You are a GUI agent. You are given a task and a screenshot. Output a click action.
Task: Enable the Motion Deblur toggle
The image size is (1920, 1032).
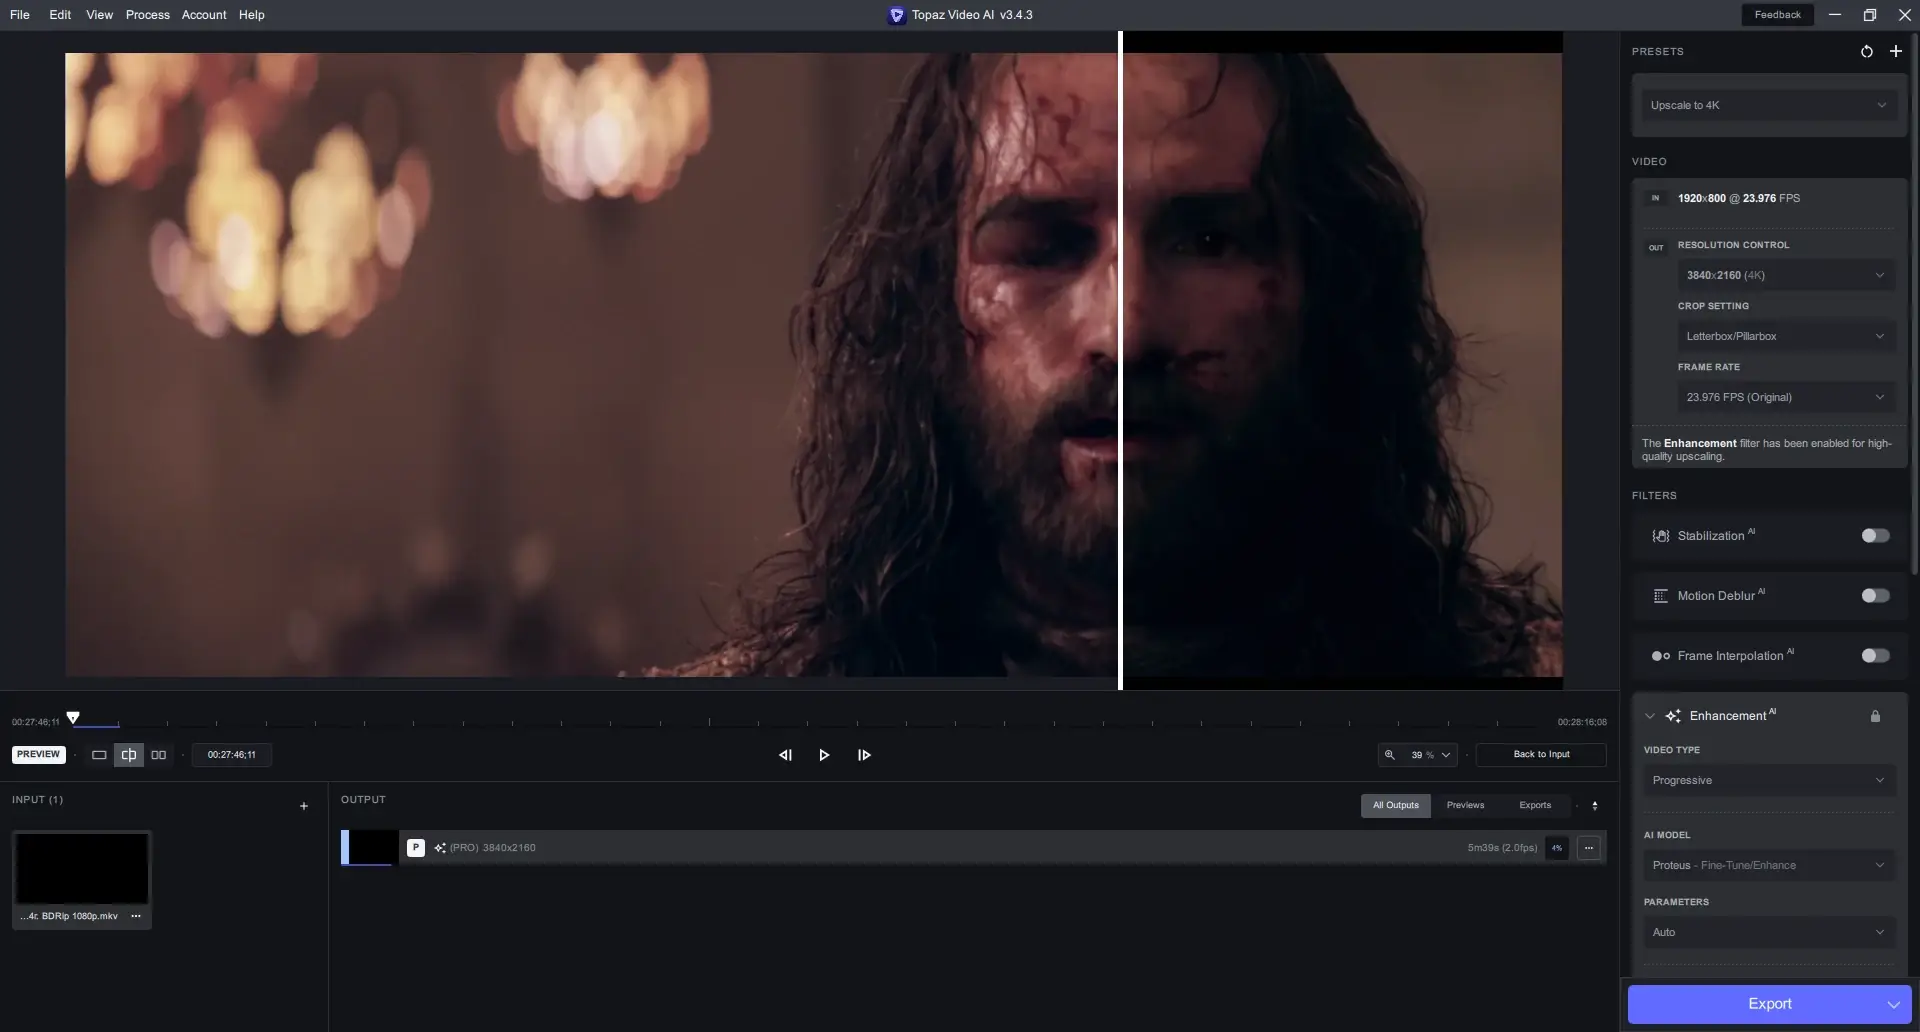(1875, 596)
